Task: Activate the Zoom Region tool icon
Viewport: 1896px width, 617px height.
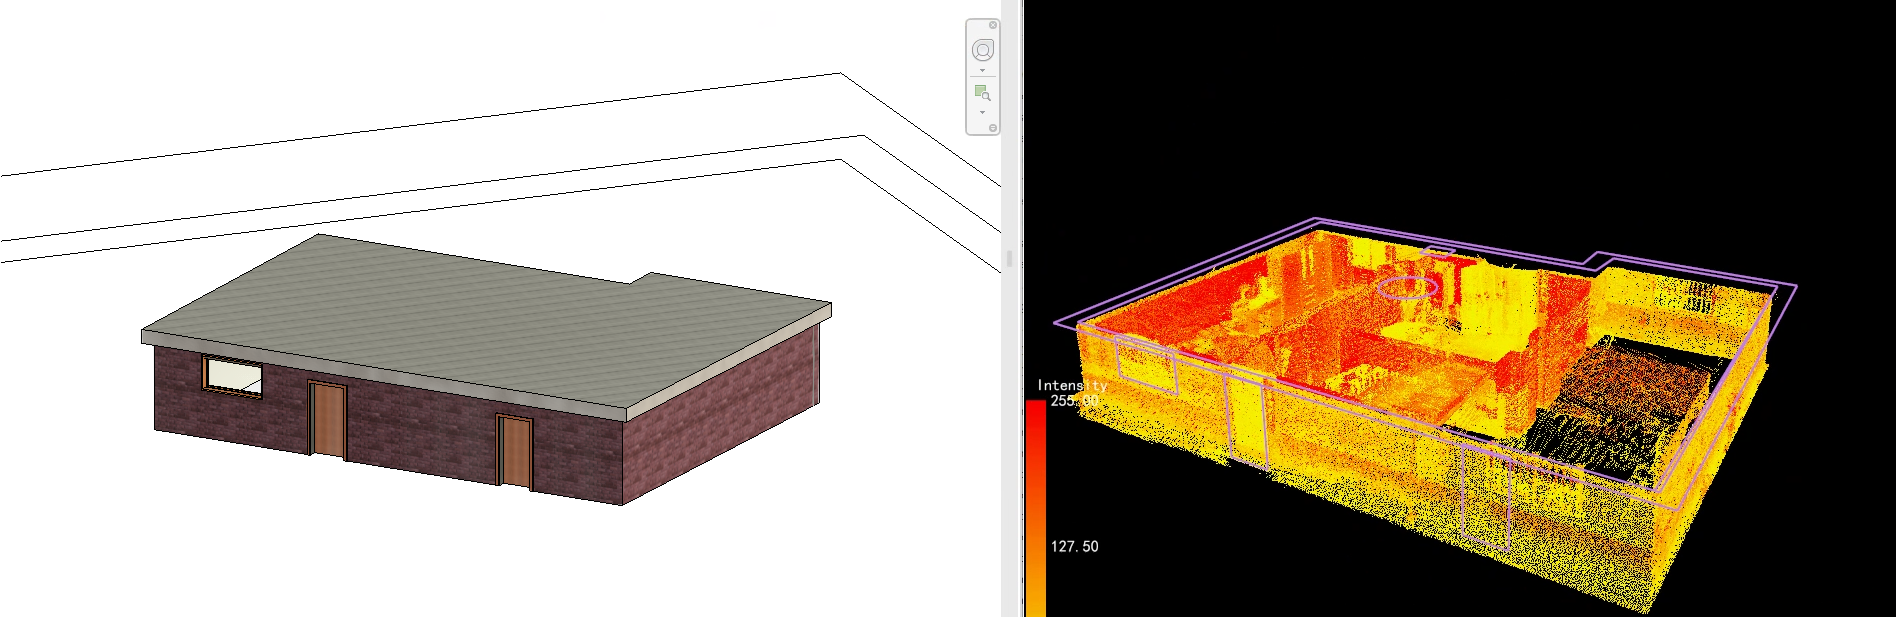Action: click(983, 93)
